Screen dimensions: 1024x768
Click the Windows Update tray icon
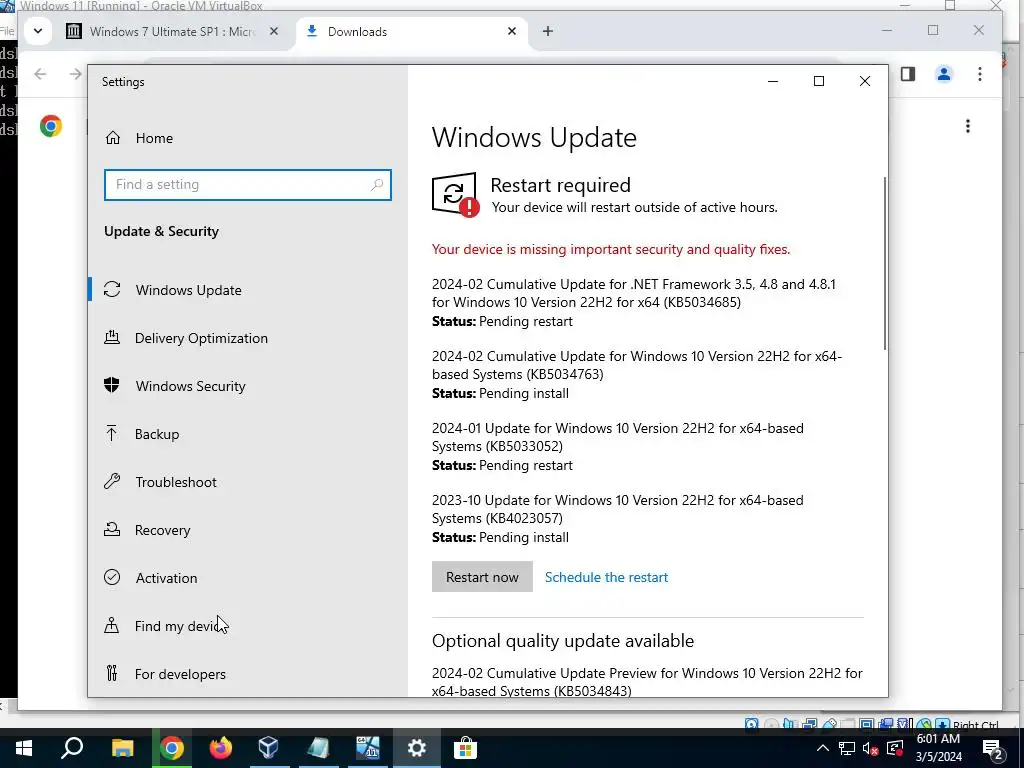point(895,748)
